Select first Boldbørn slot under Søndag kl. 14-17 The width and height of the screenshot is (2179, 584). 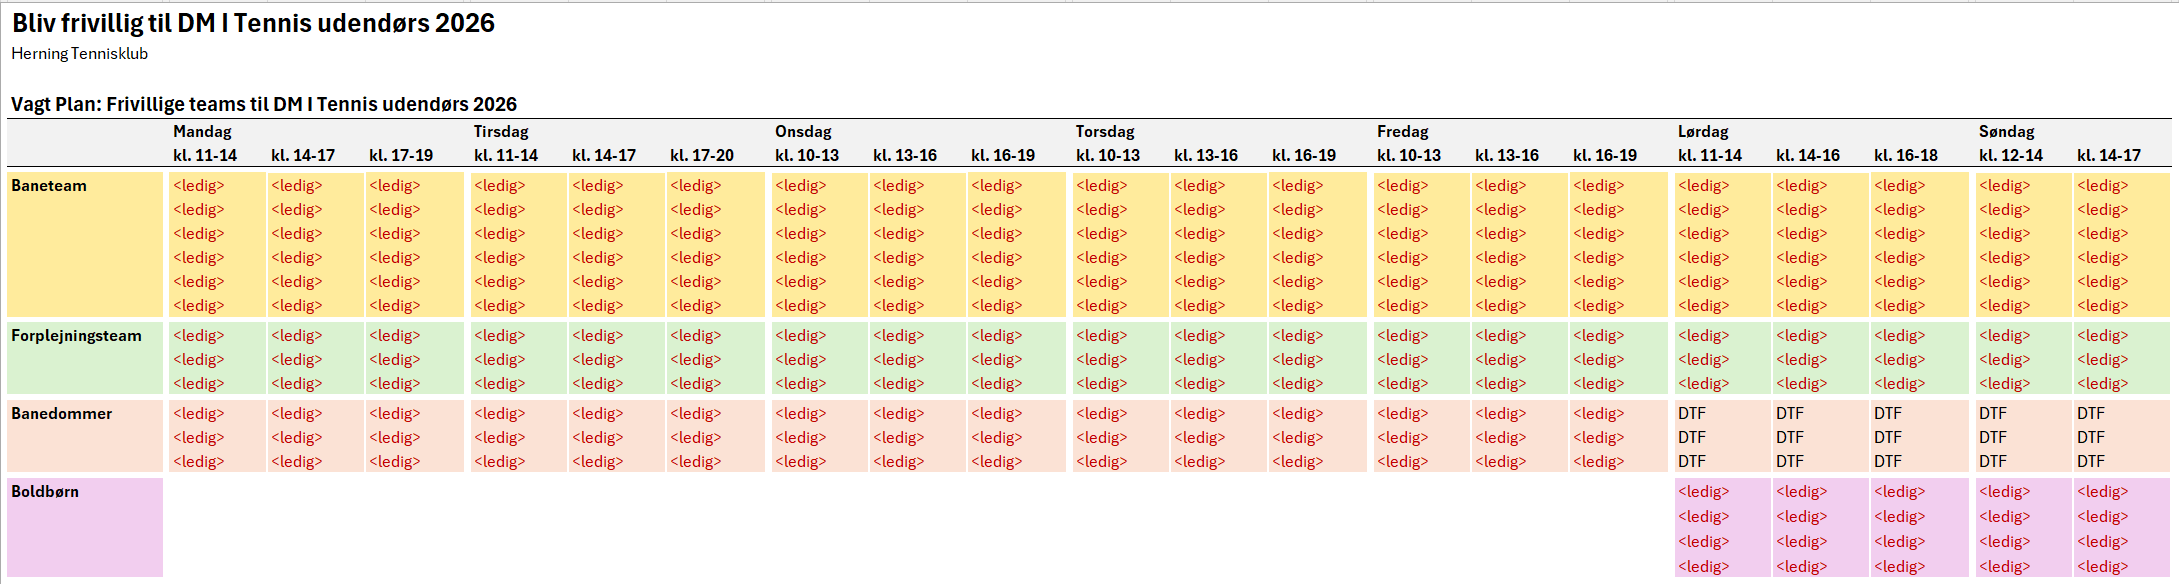tap(2103, 492)
